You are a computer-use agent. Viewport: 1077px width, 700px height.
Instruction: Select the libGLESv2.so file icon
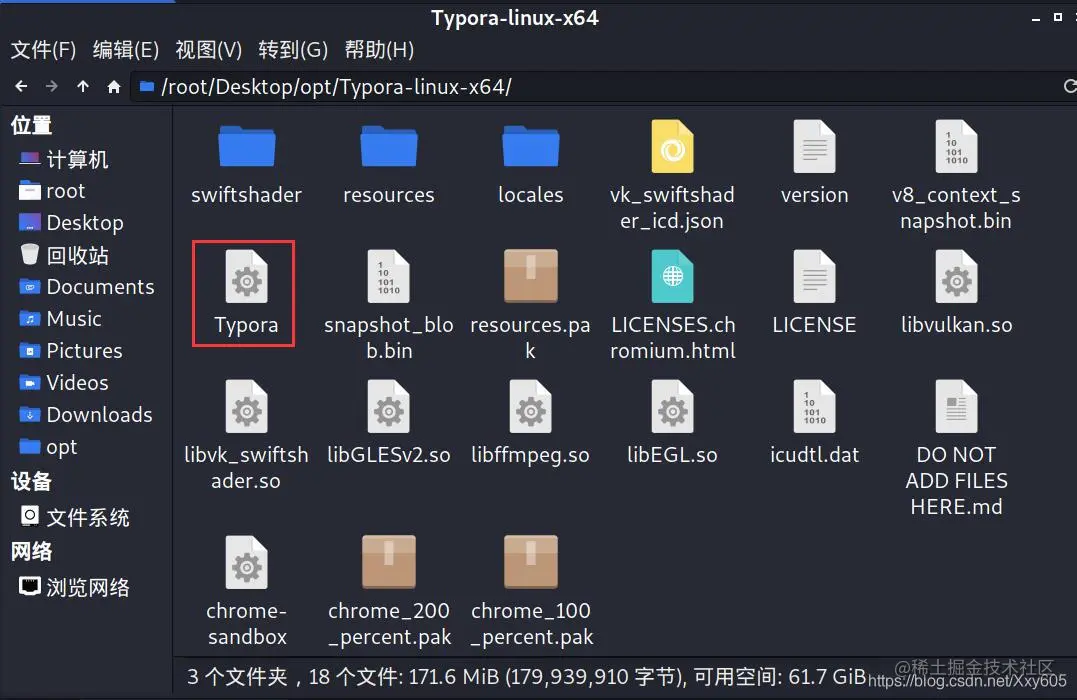[x=389, y=406]
